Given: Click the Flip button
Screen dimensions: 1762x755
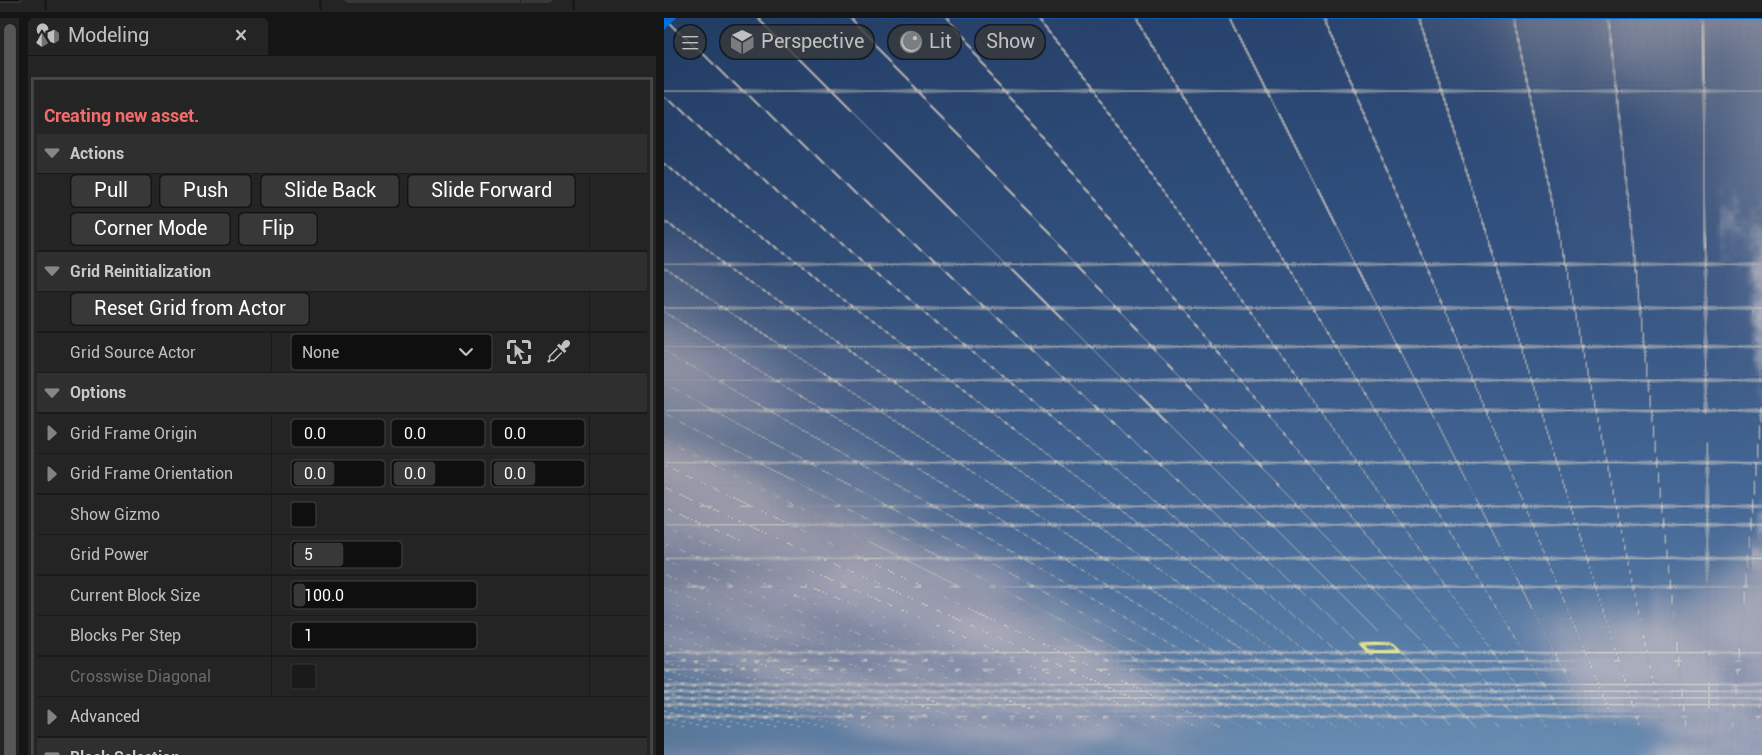Looking at the screenshot, I should [278, 228].
